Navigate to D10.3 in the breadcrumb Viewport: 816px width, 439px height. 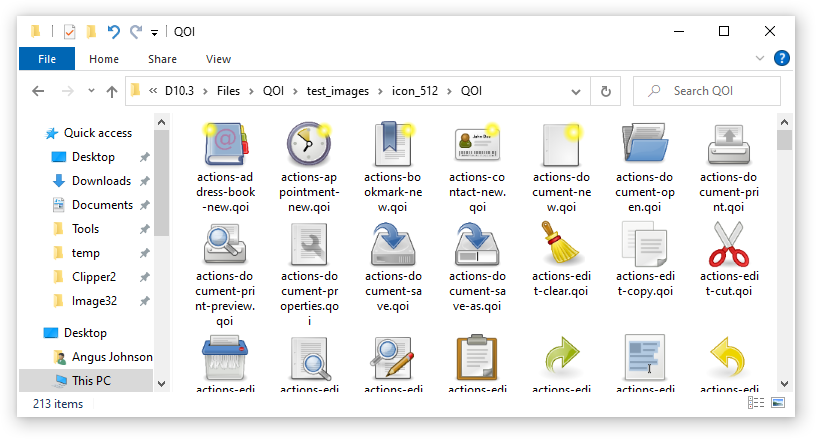tap(180, 91)
